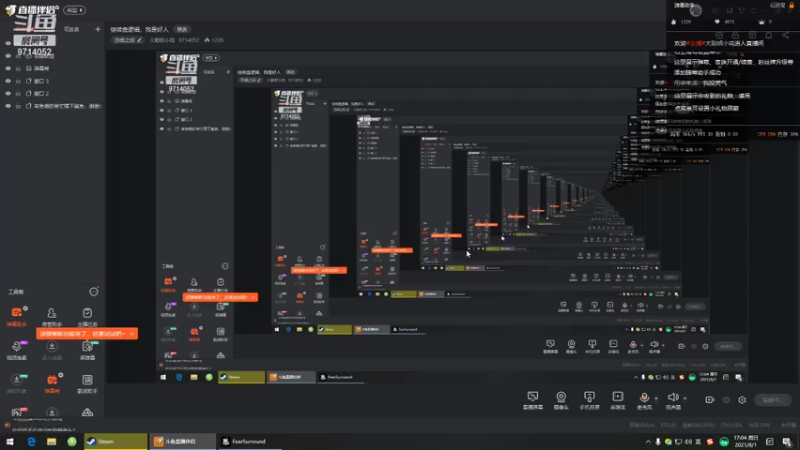This screenshot has height=450, width=800.
Task: Switch to the 斗鱼直播伴侣 taskbar button
Action: (x=182, y=442)
